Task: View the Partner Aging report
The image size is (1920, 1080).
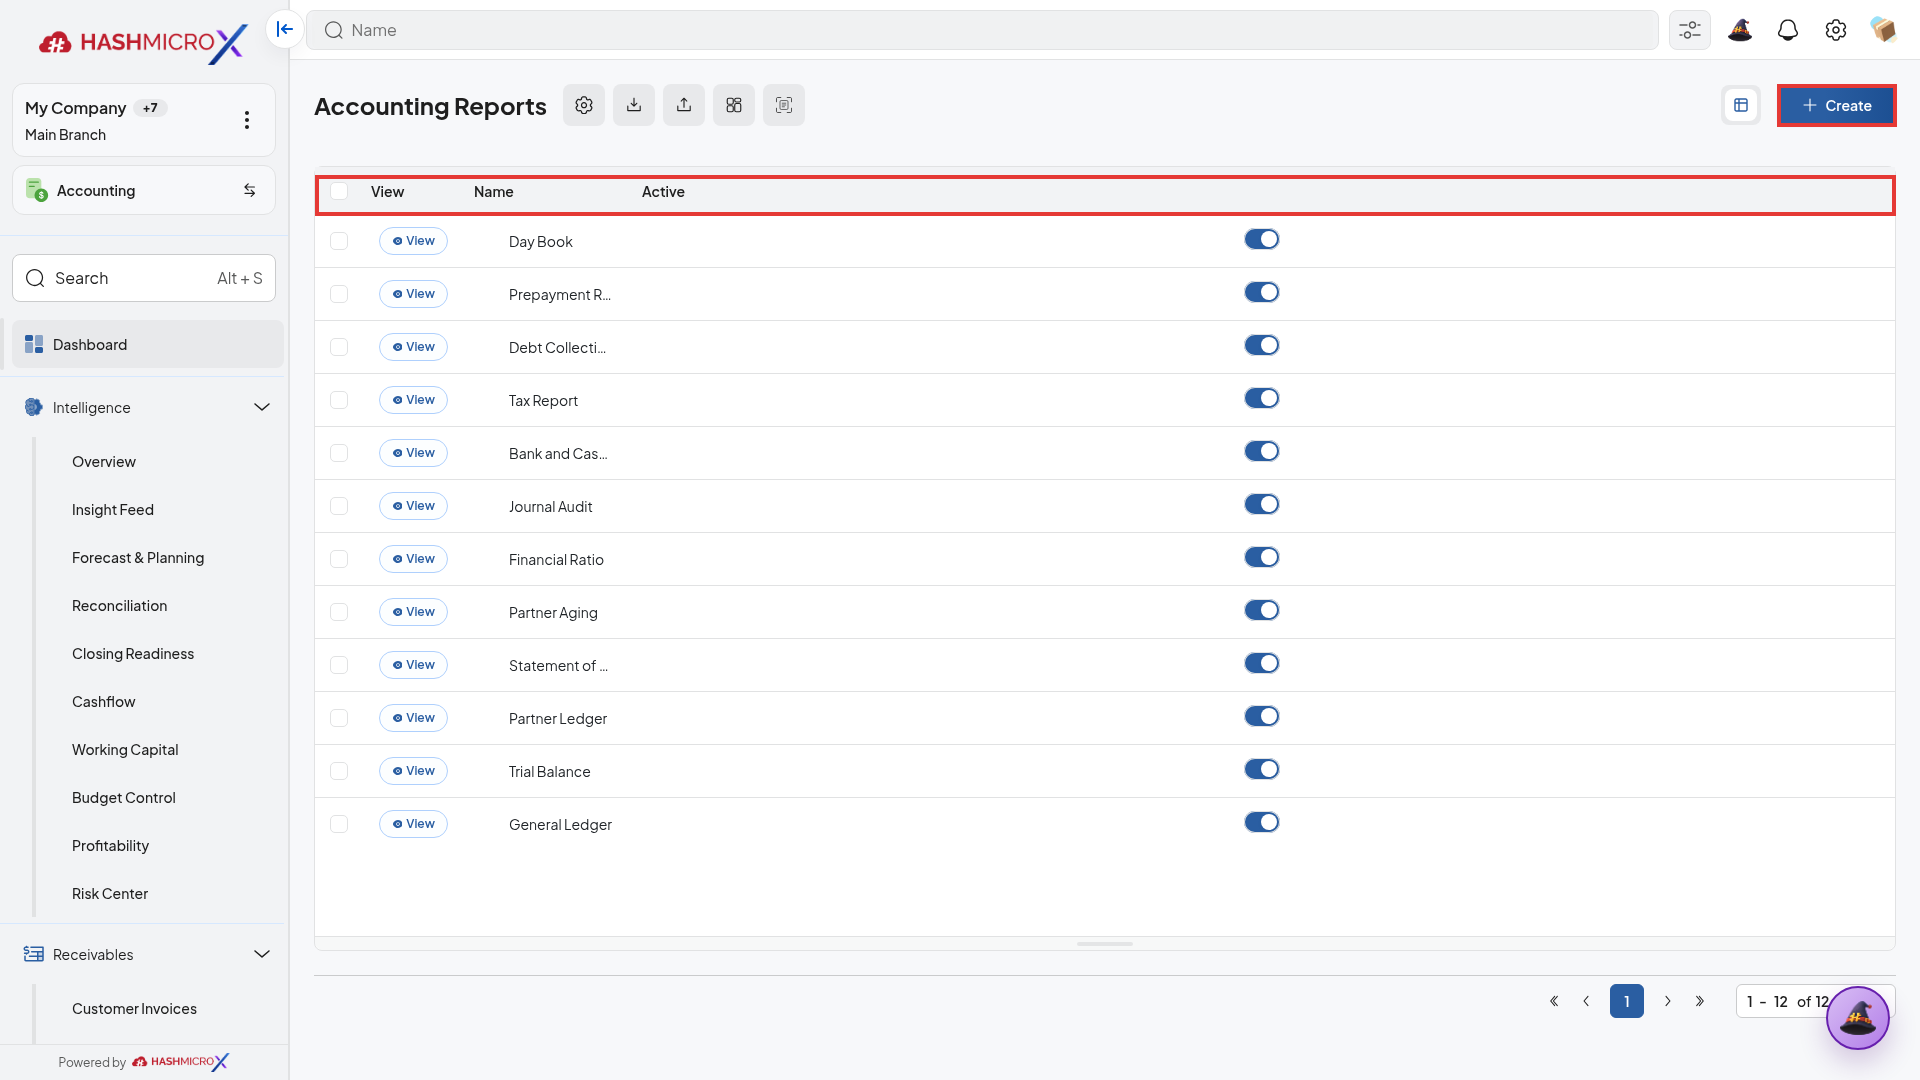Action: click(413, 612)
